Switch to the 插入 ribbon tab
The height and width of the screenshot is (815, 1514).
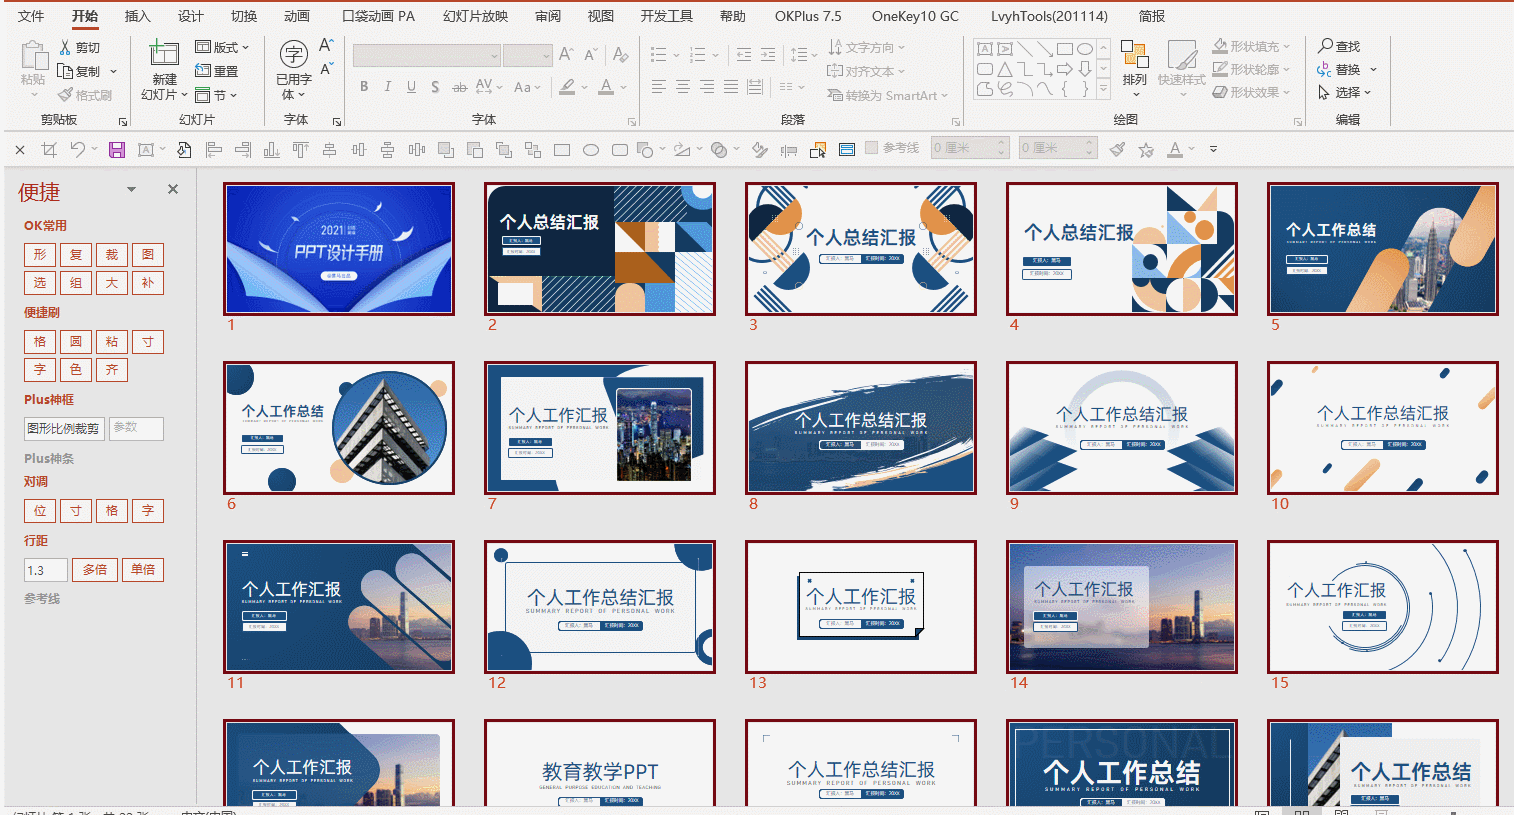pyautogui.click(x=137, y=16)
